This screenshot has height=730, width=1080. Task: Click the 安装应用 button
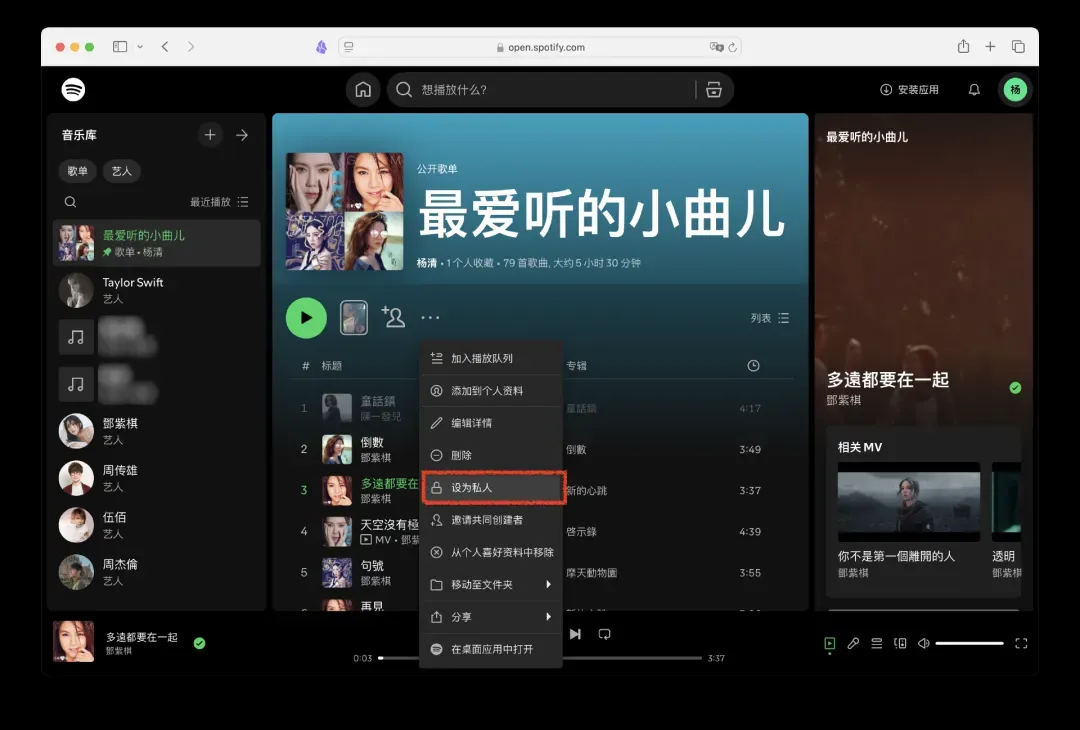tap(909, 90)
